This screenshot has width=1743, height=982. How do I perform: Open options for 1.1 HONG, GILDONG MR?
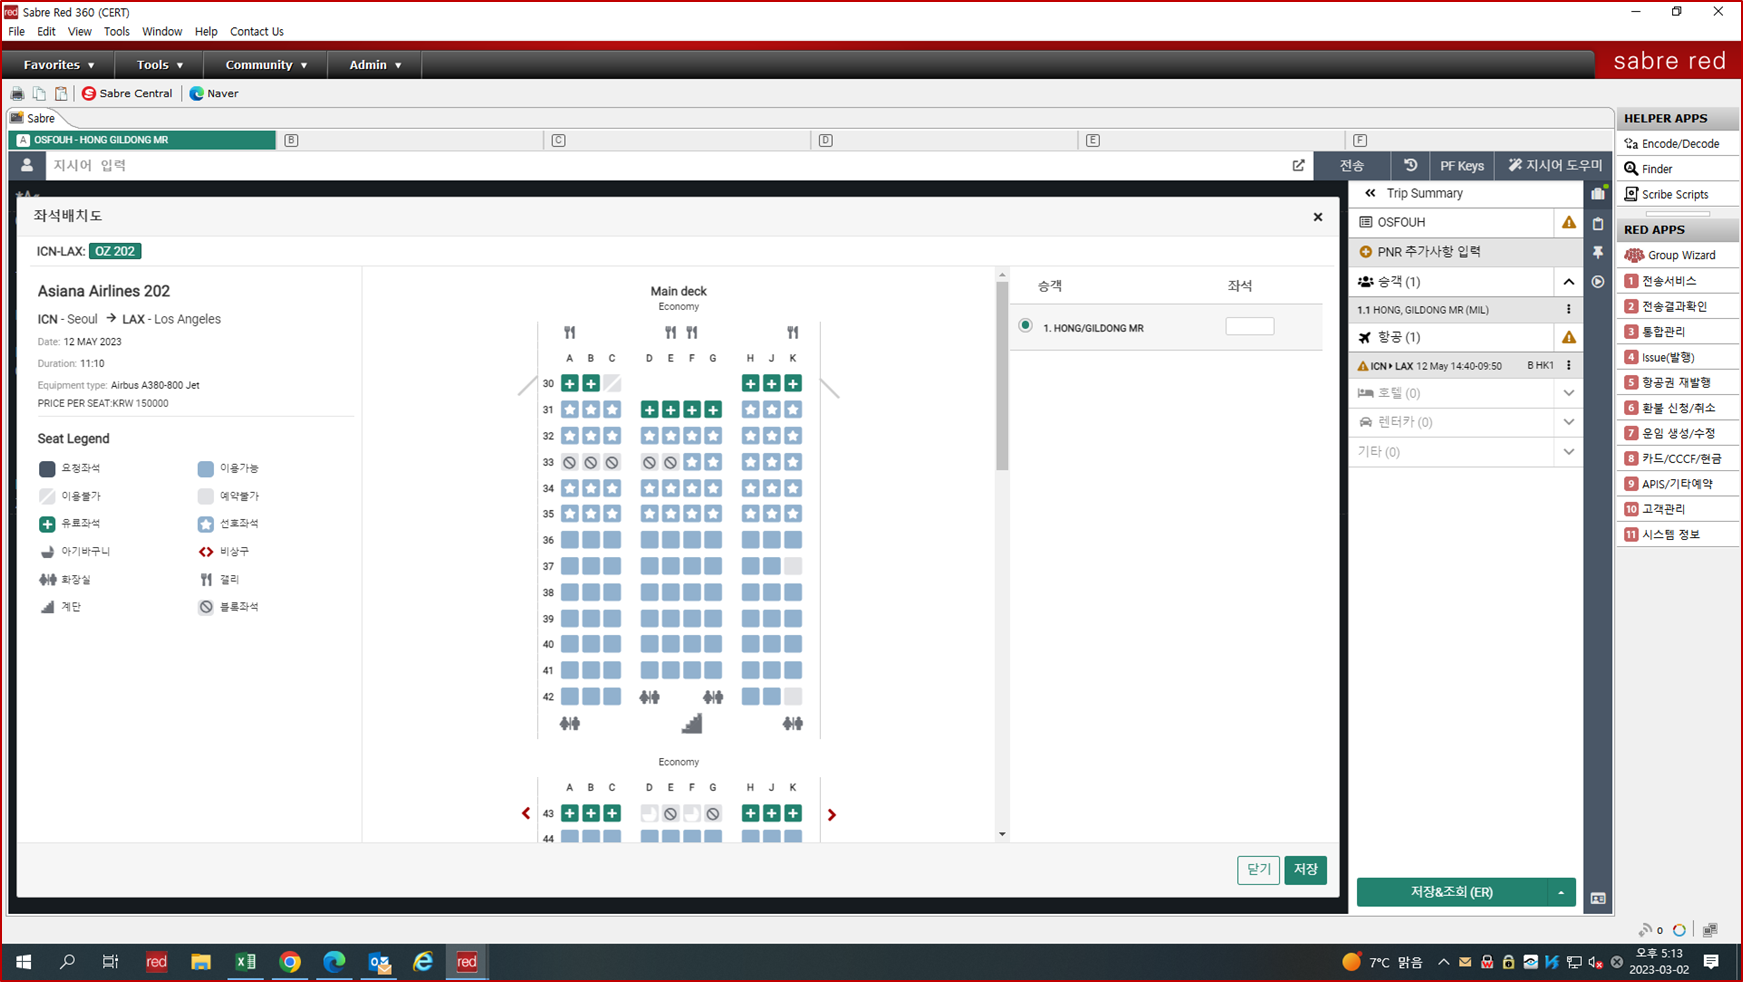(1568, 310)
